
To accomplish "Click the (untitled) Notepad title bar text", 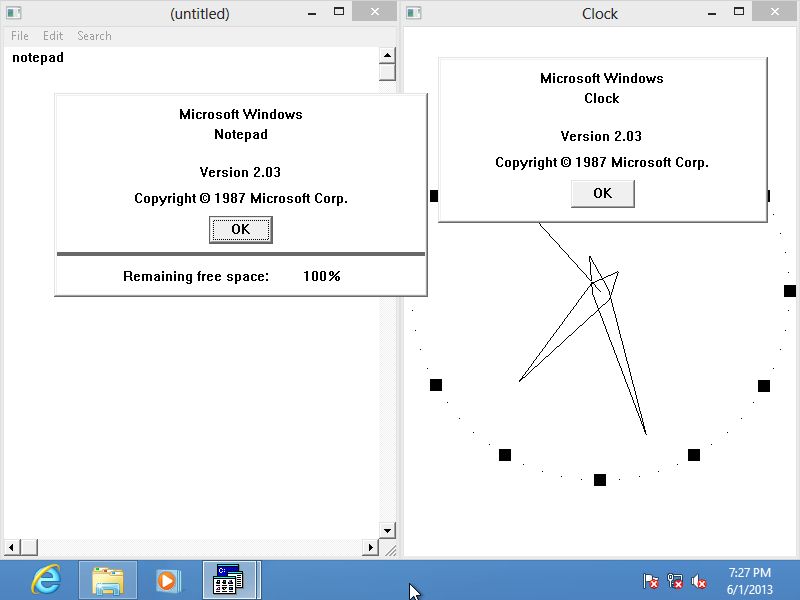I will [x=200, y=14].
